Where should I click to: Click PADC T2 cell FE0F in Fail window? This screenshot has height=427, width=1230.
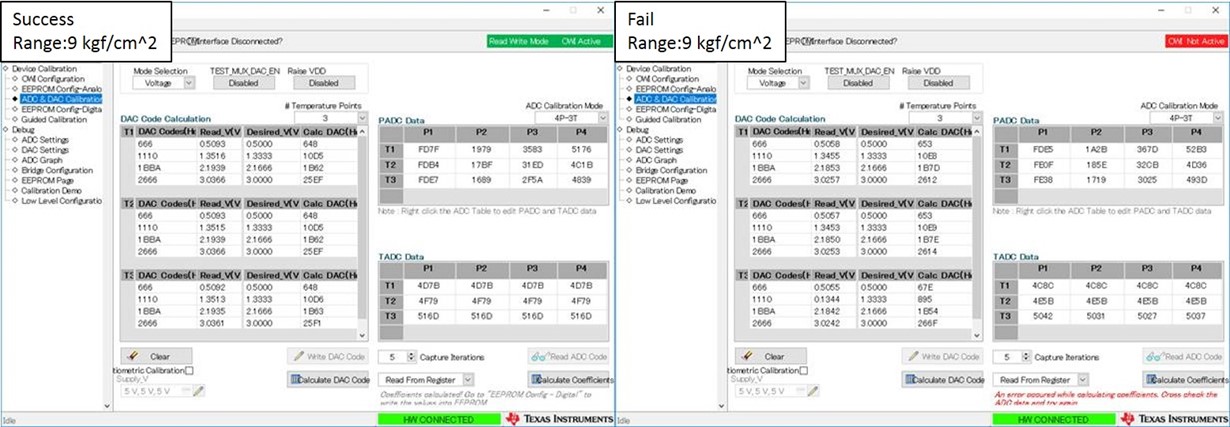(1044, 164)
